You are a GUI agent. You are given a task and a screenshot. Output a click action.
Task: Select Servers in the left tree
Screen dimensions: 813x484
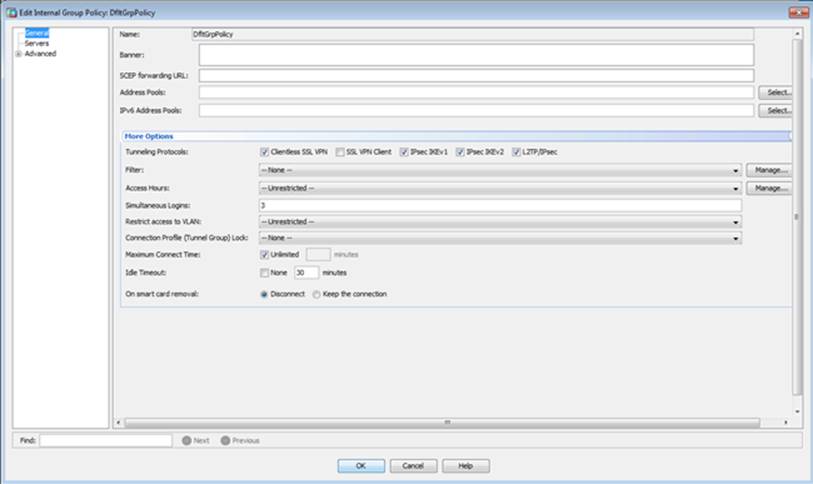point(36,43)
